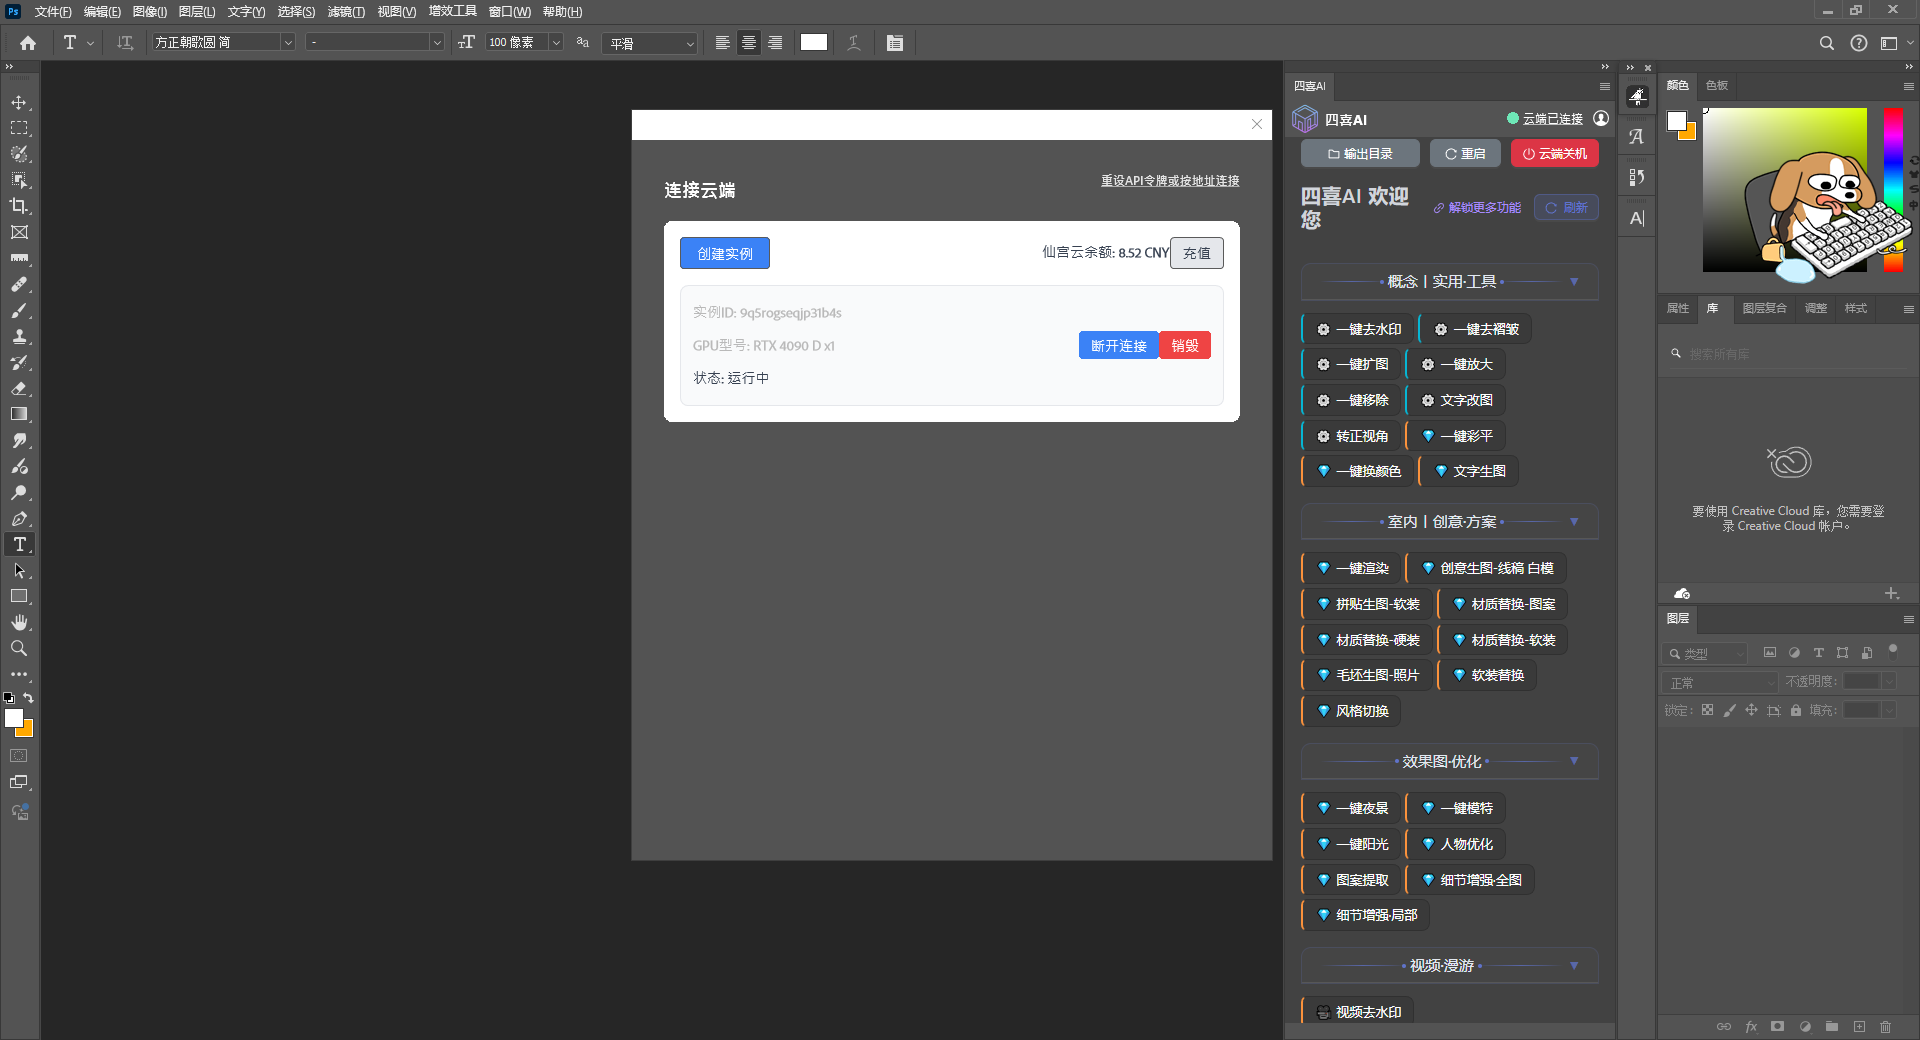Viewport: 1920px width, 1040px height.
Task: Click the create warped text icon
Action: [x=853, y=43]
